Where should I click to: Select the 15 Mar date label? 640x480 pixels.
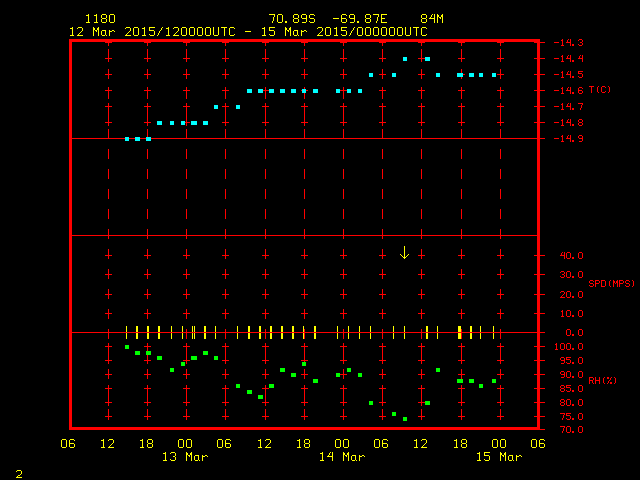point(498,457)
